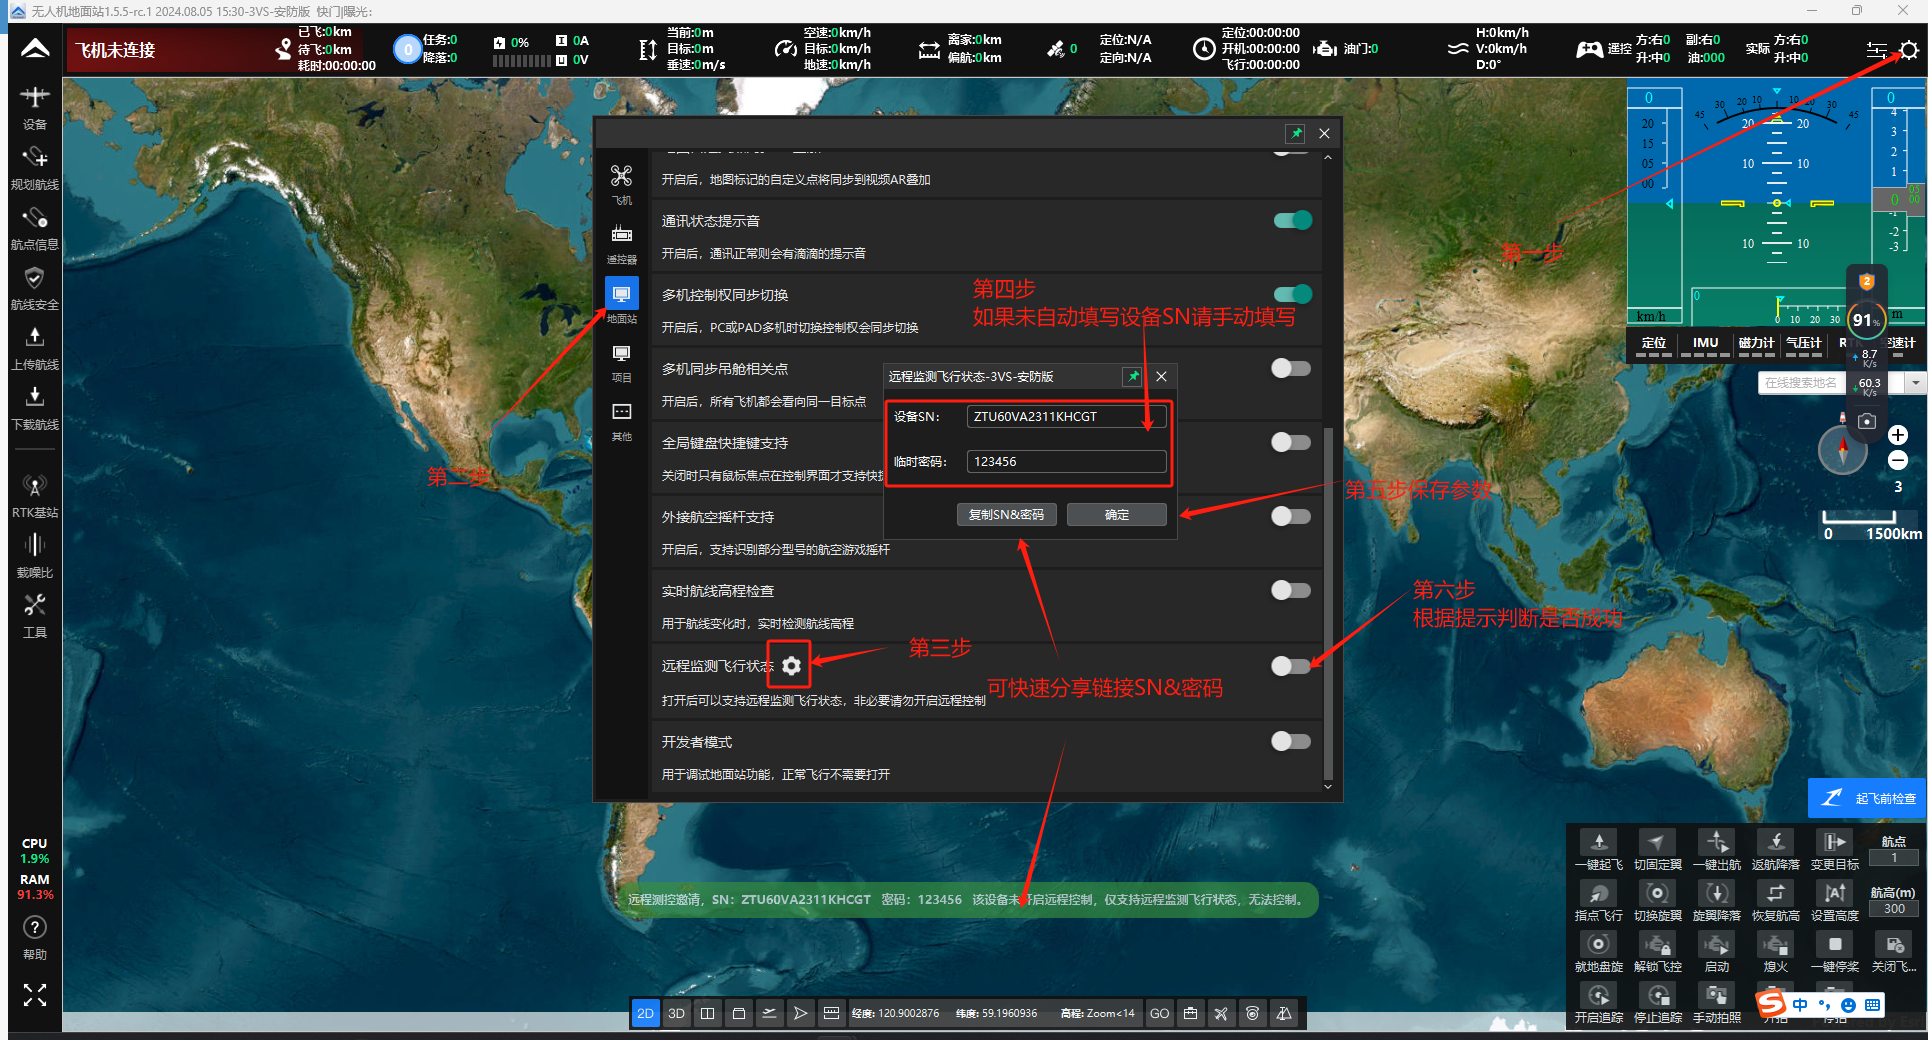This screenshot has height=1040, width=1928.
Task: Open the sliders icon left of the top-right gear
Action: [x=1876, y=50]
